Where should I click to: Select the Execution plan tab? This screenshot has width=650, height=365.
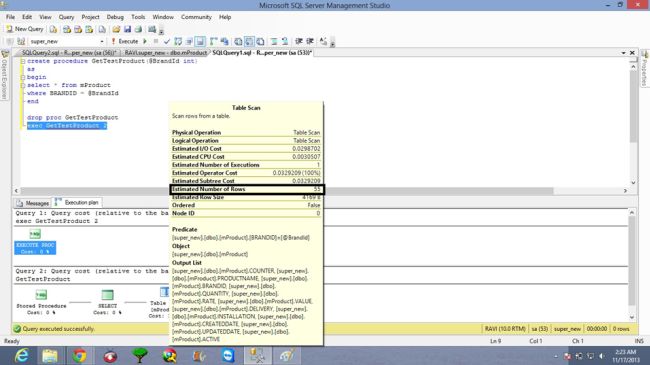(x=77, y=202)
